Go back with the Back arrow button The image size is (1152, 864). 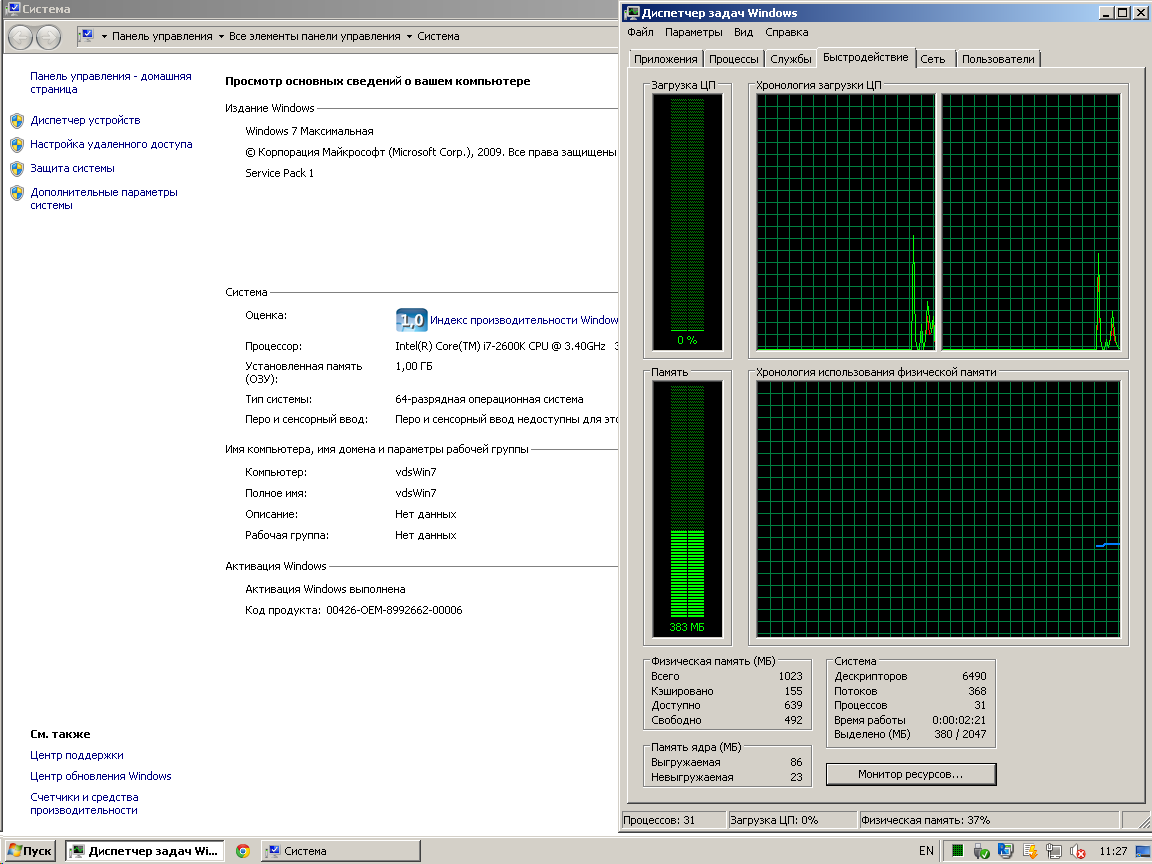tap(21, 37)
